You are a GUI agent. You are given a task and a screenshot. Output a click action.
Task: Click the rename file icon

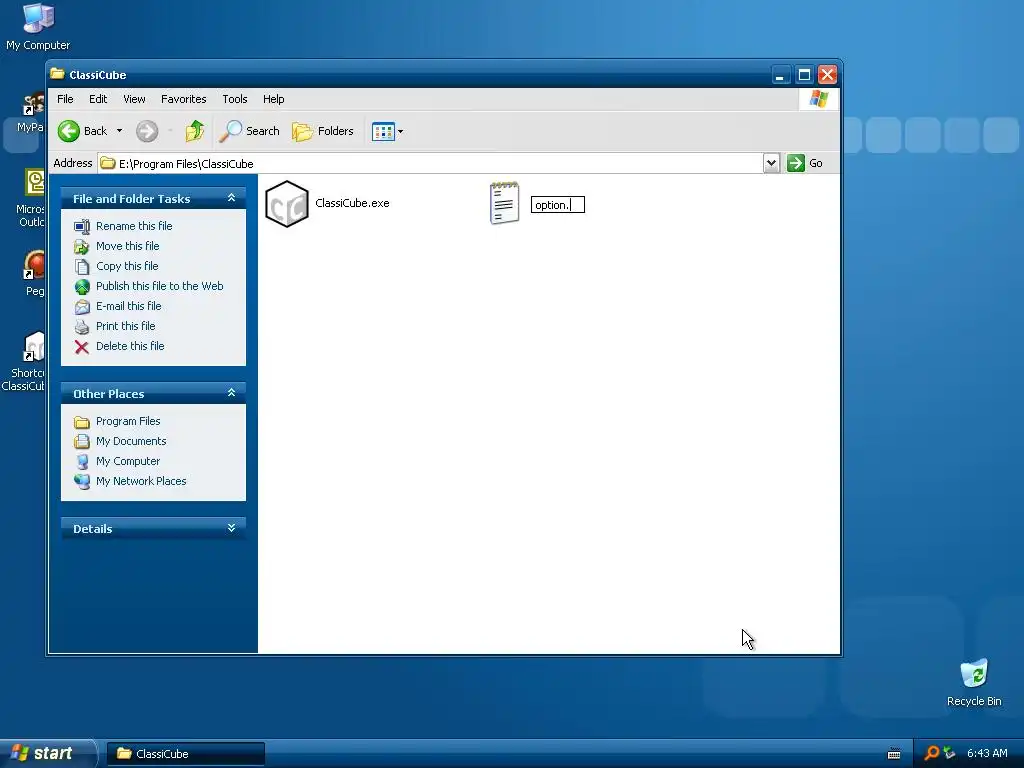82,227
